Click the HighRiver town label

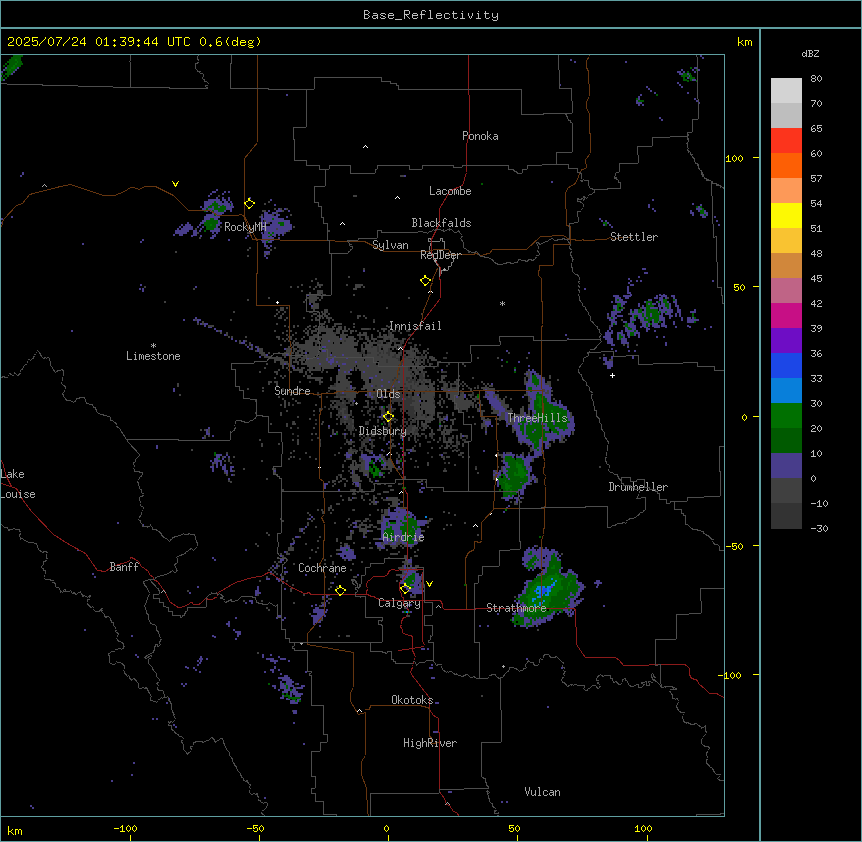[x=430, y=743]
